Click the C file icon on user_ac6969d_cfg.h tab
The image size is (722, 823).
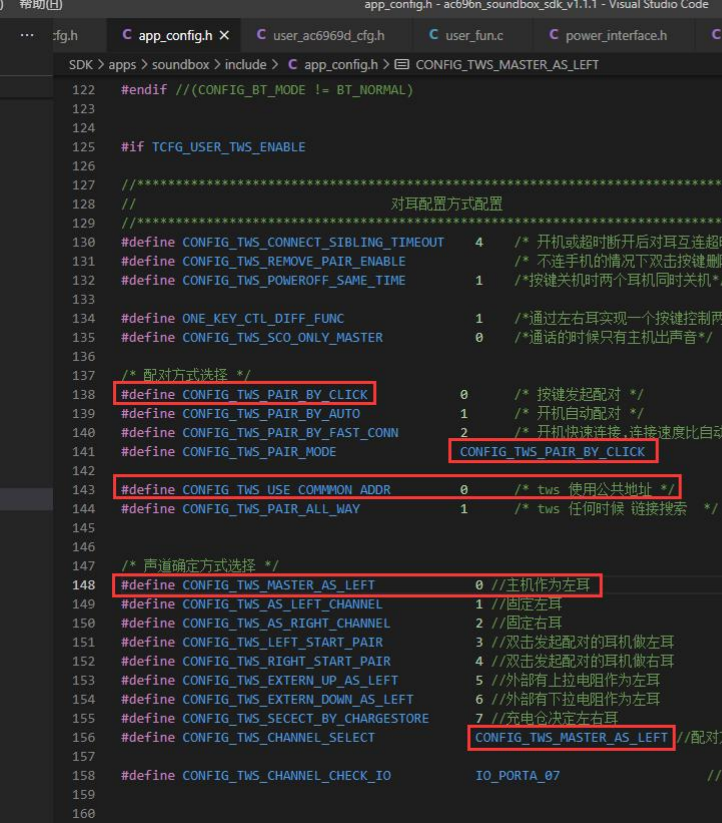tap(261, 35)
